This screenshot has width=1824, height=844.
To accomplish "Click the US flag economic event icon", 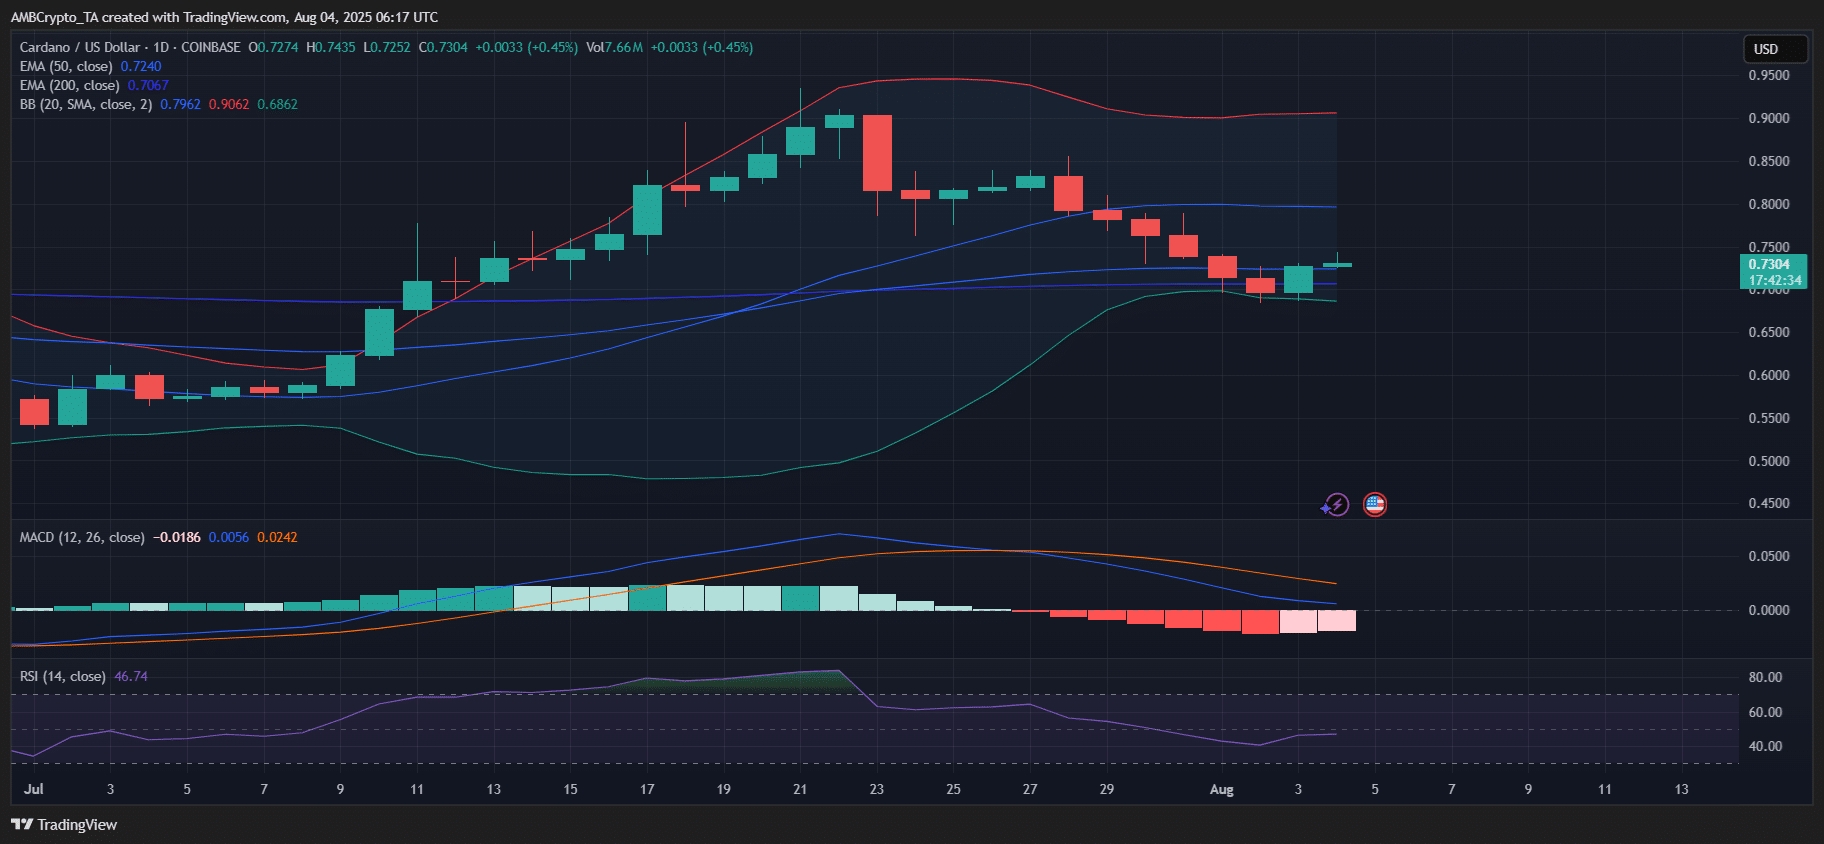I will [x=1375, y=505].
